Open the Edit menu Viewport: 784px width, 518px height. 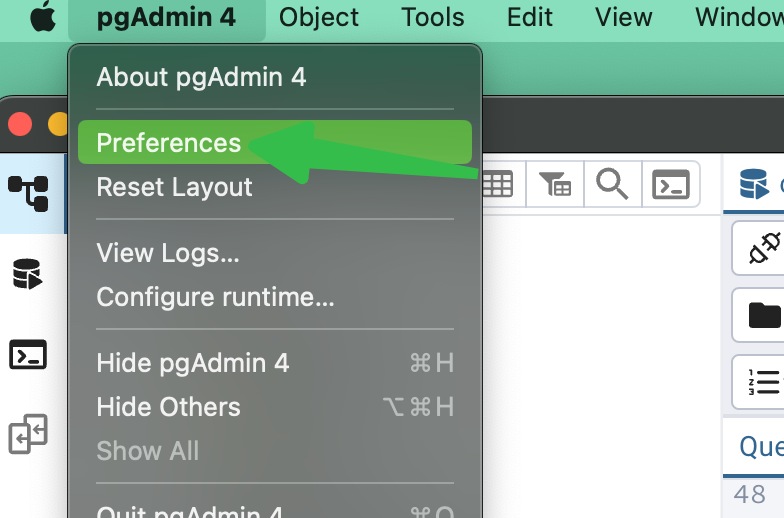(530, 18)
